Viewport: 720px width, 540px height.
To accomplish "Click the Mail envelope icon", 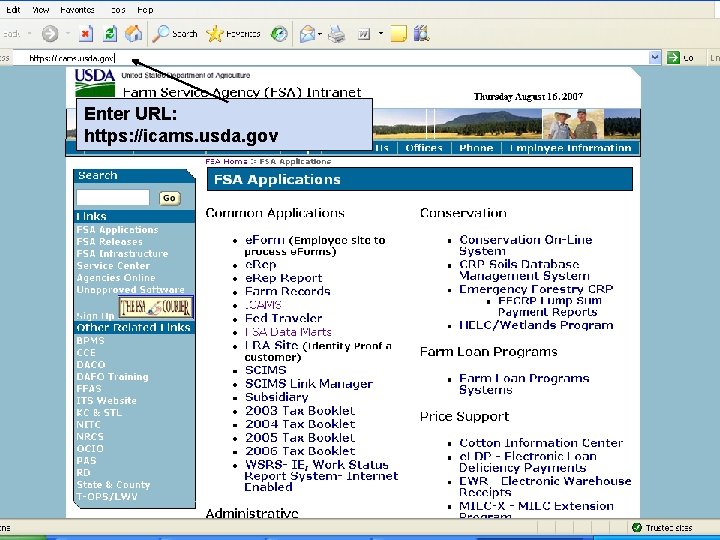I will 307,34.
